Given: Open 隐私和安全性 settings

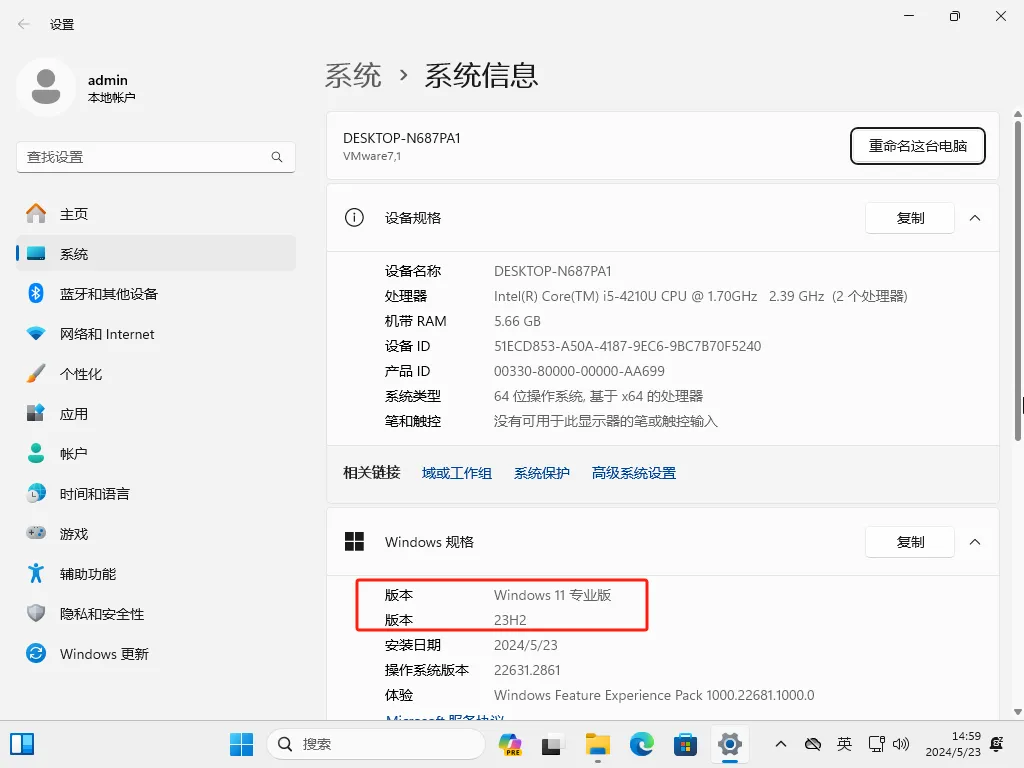Looking at the screenshot, I should click(156, 613).
